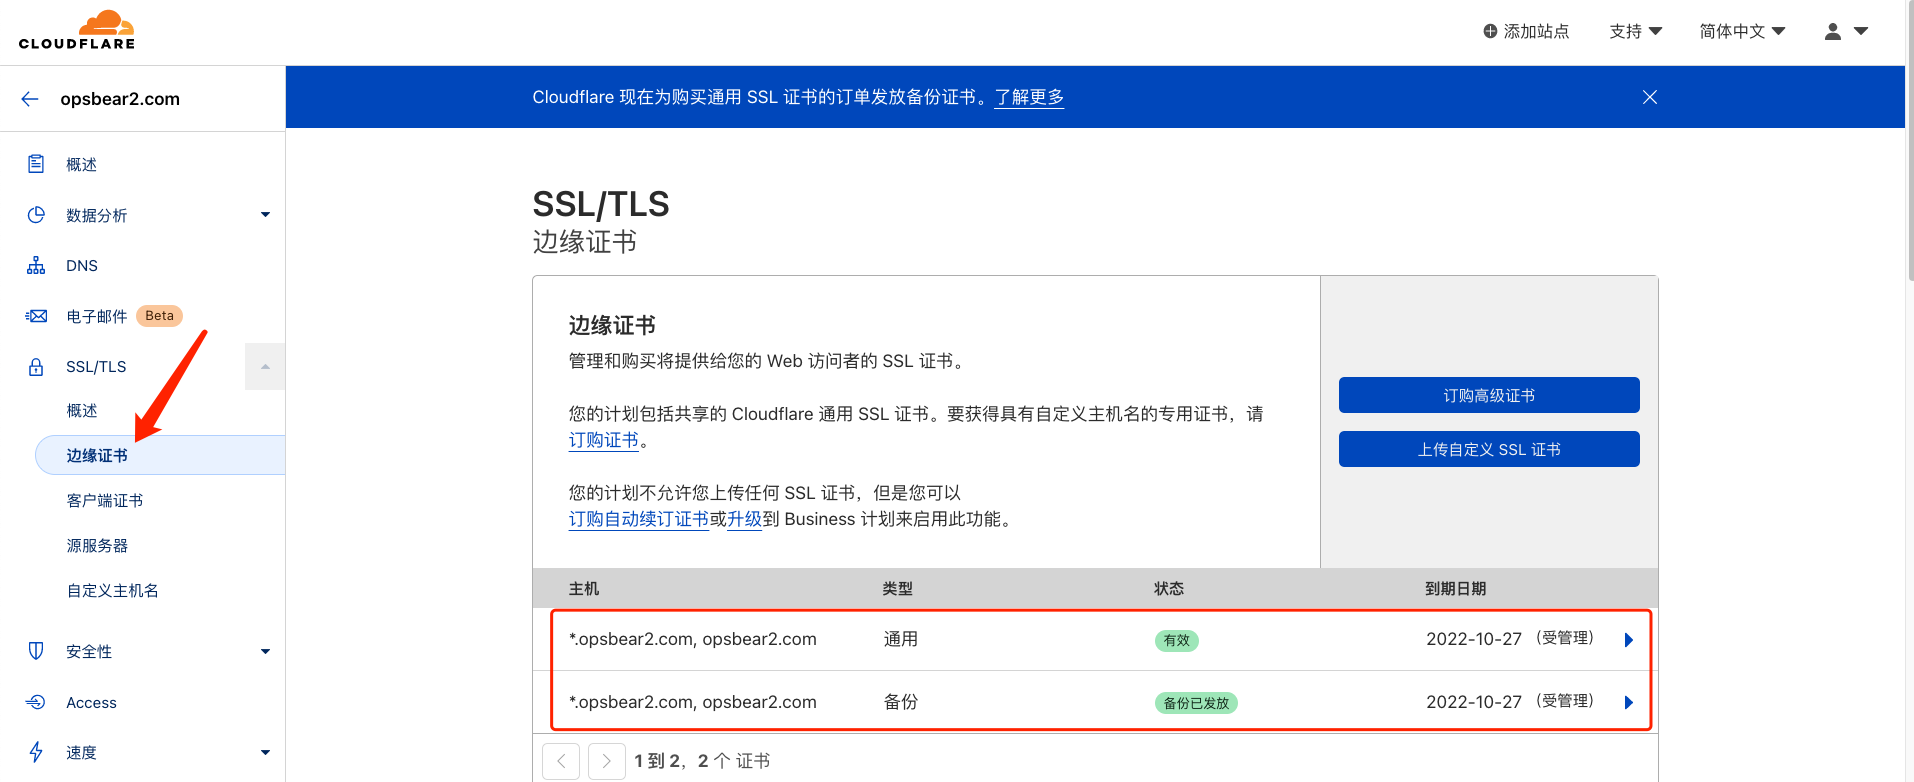Screen dimensions: 1914x782
Task: Click the clipboard icon for 概述
Action: (36, 164)
